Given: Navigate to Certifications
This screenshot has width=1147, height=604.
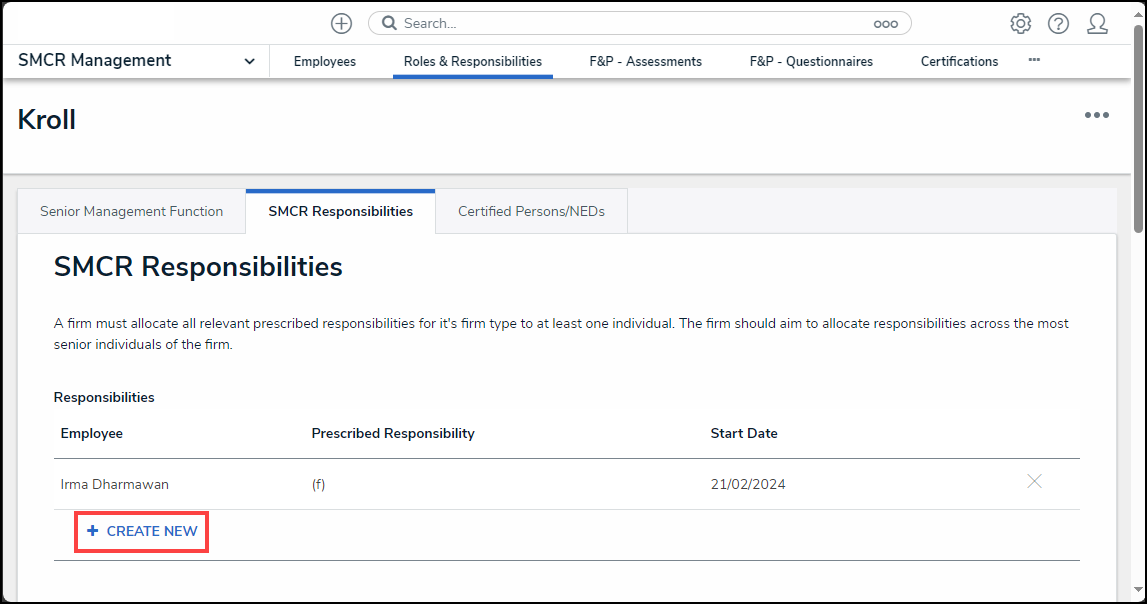Looking at the screenshot, I should 959,61.
